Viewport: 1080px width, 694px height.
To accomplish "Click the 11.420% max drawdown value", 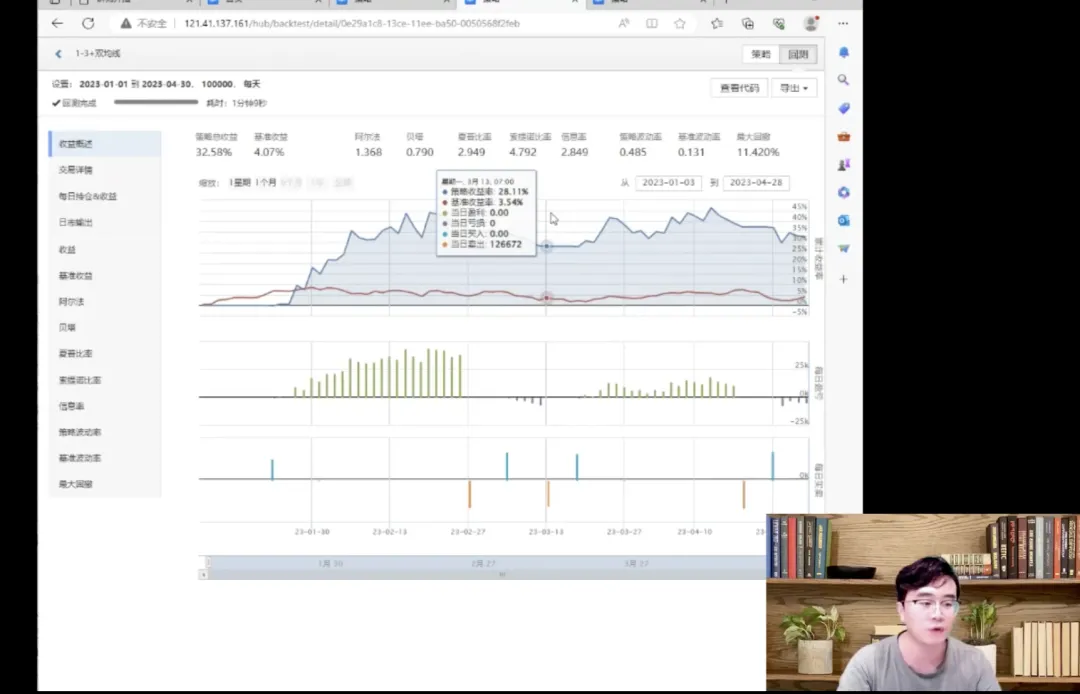I will (x=758, y=152).
